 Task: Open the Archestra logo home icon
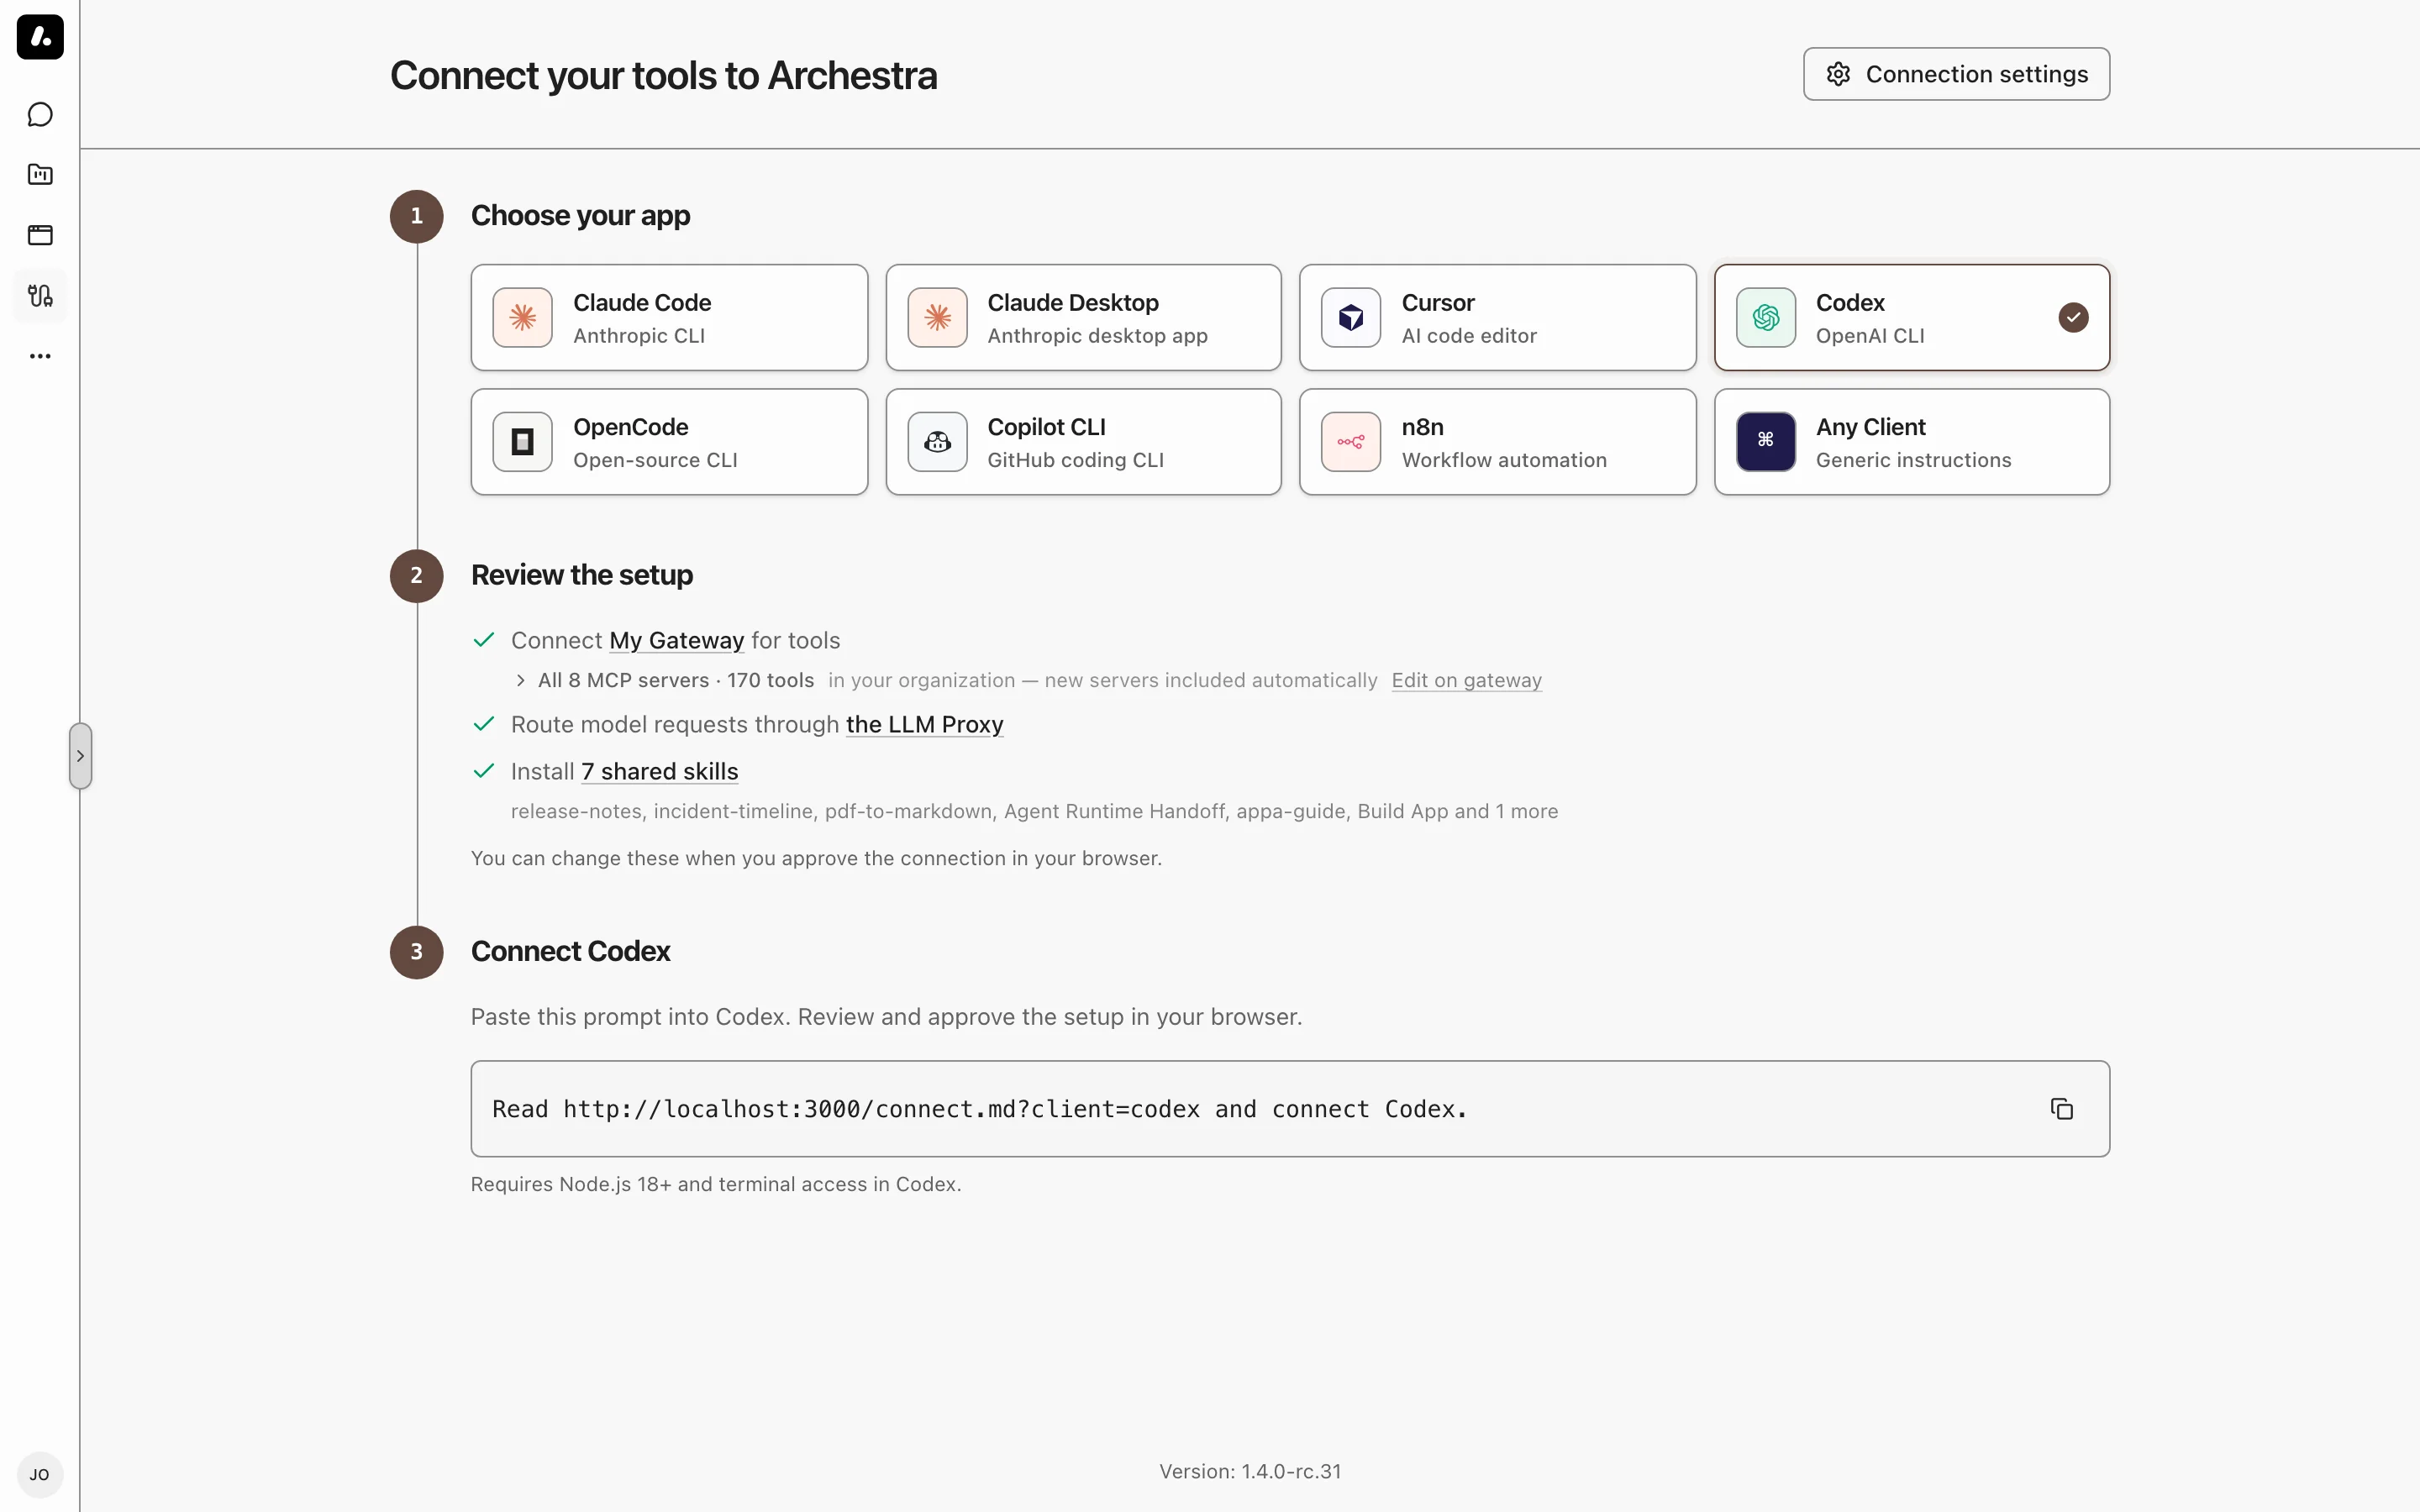click(x=40, y=37)
